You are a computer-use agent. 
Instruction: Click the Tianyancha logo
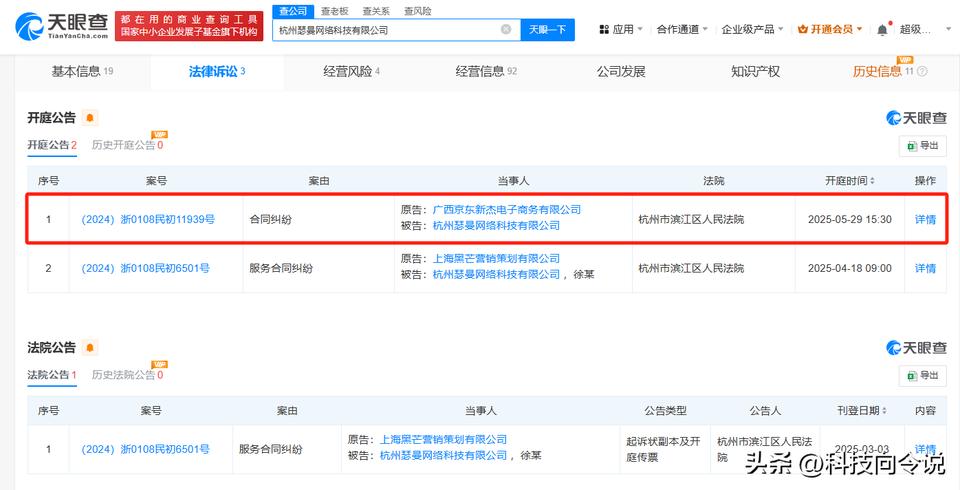point(61,26)
